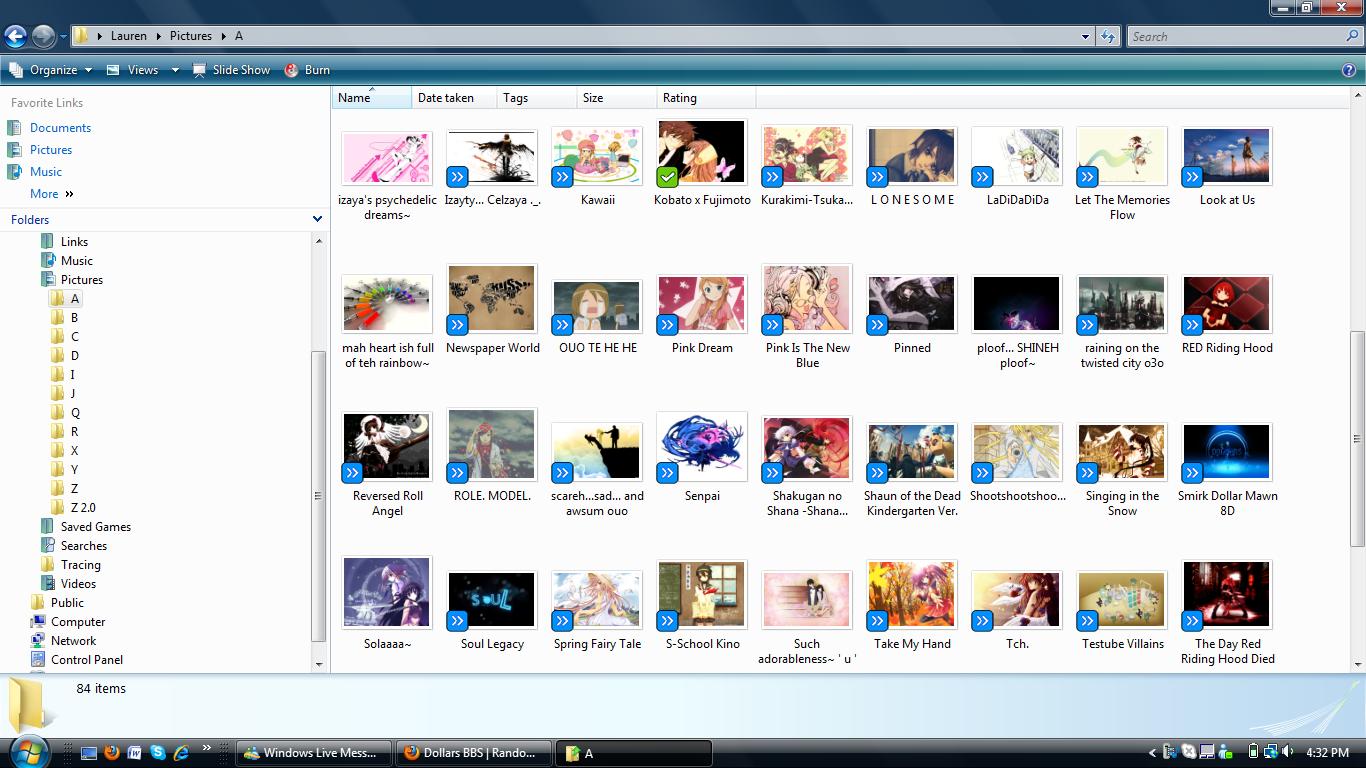The width and height of the screenshot is (1366, 768).
Task: Open Control Panel in folder tree
Action: (86, 660)
